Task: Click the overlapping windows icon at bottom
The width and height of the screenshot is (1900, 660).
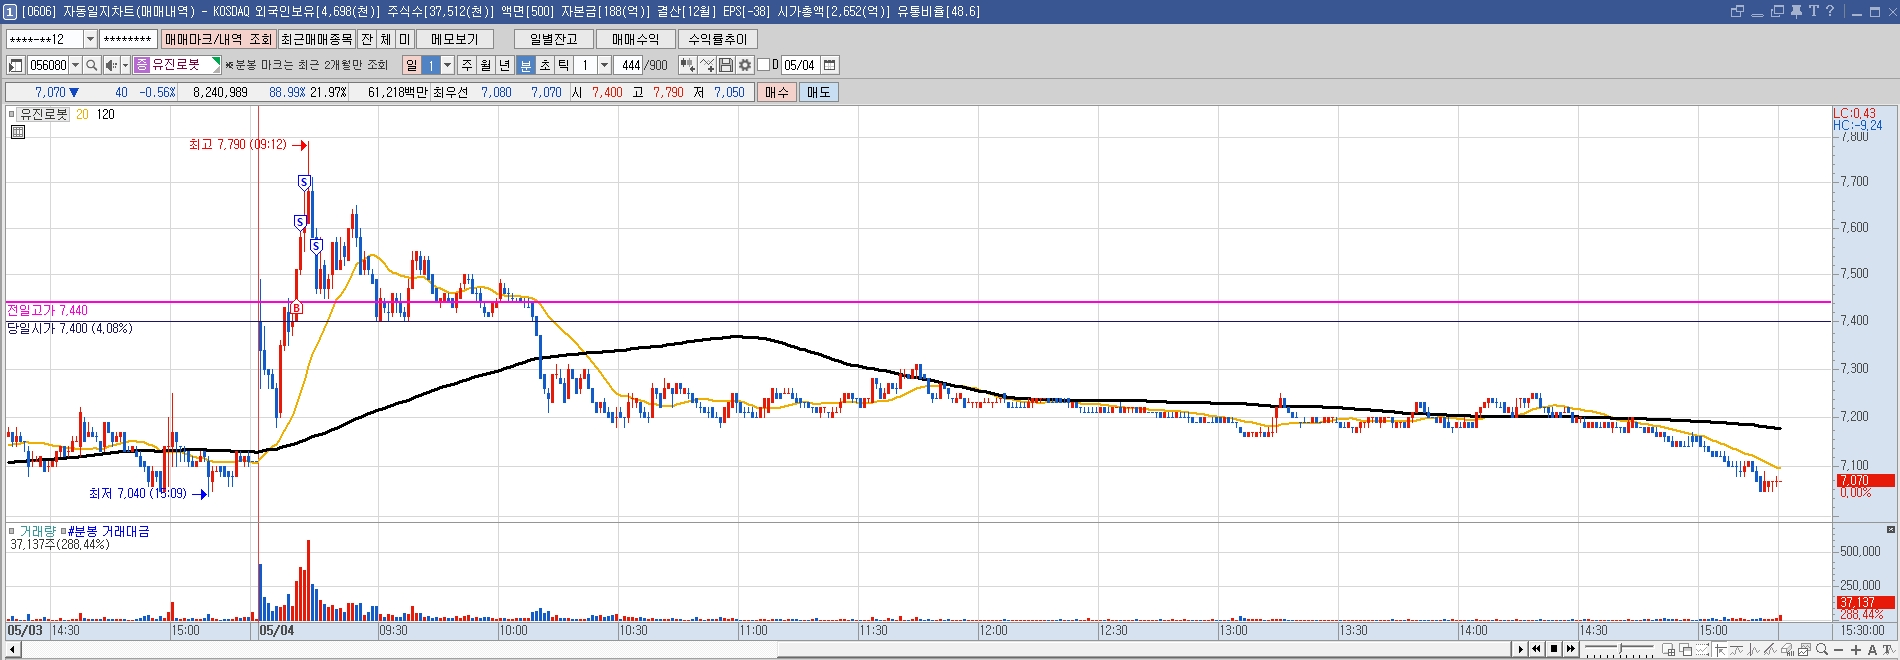Action: point(1685,650)
